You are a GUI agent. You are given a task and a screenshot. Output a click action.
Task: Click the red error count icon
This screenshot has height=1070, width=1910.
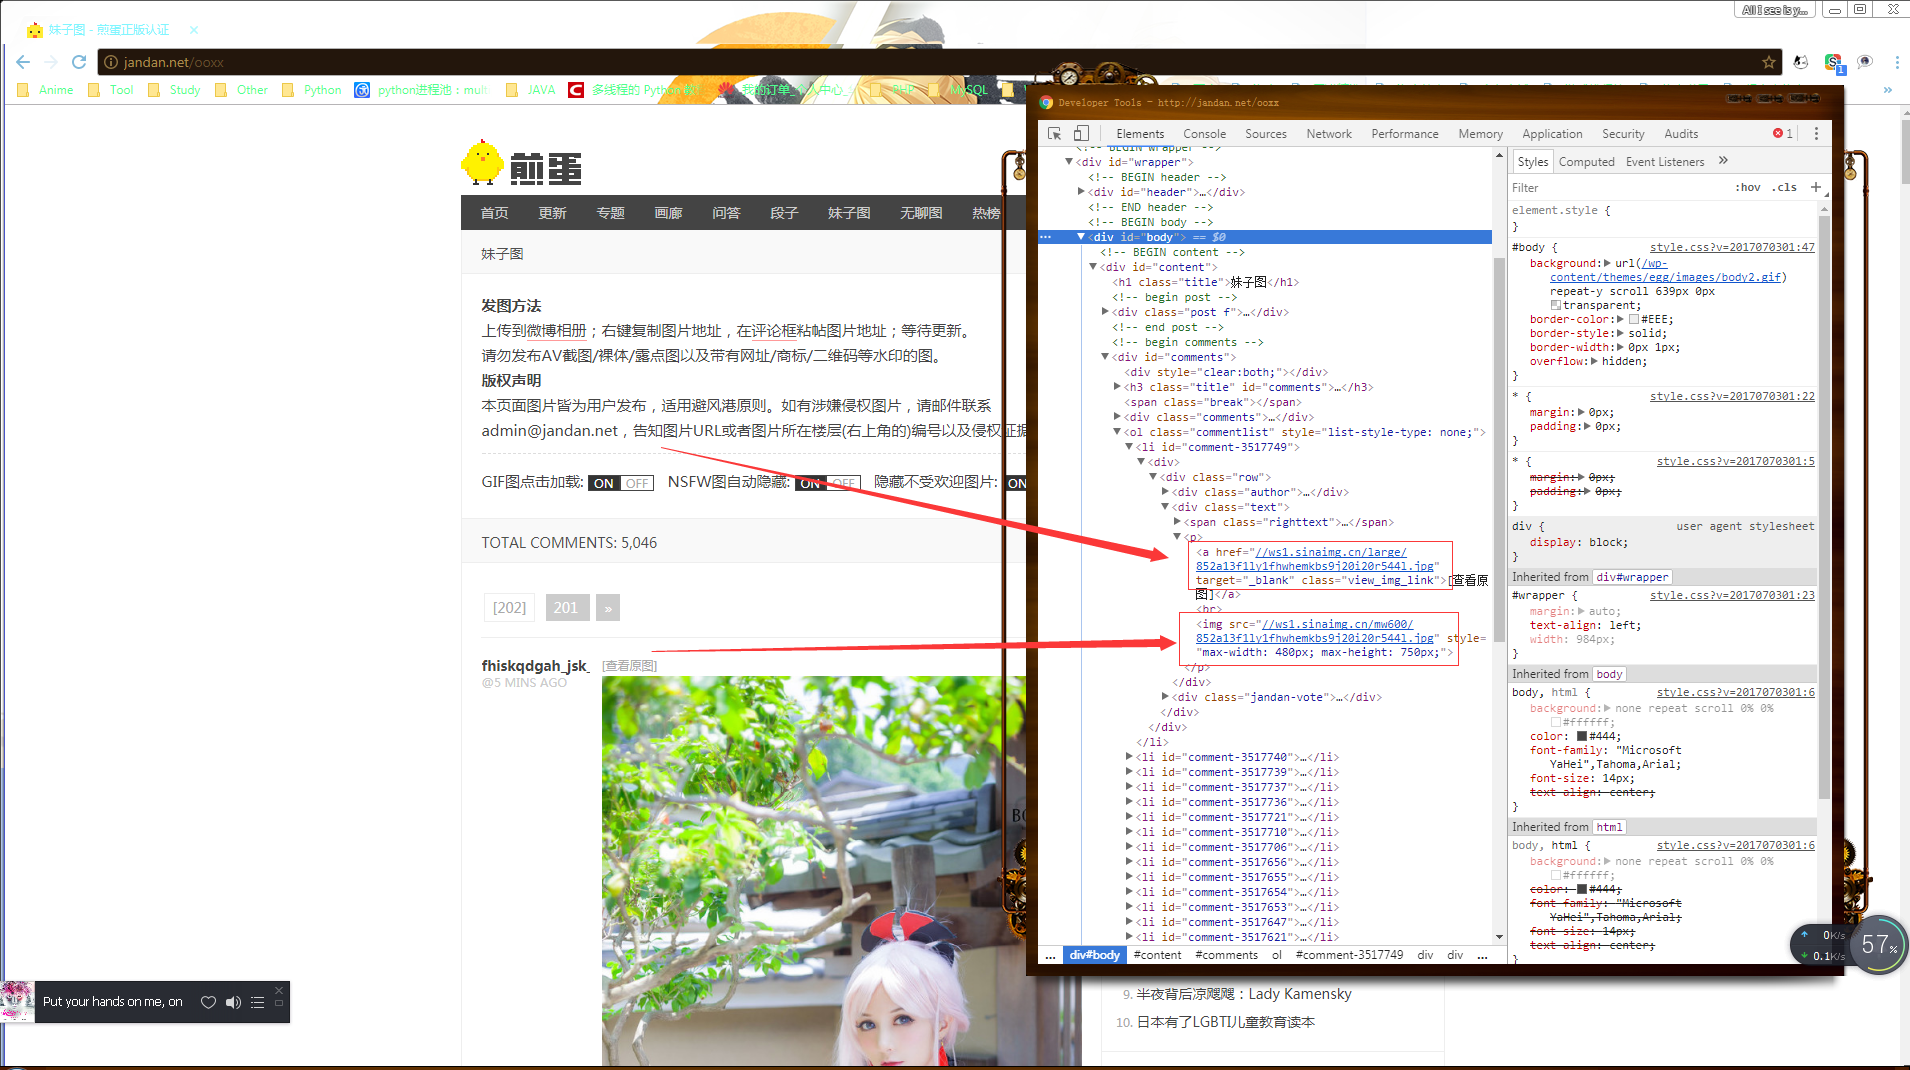tap(1778, 133)
